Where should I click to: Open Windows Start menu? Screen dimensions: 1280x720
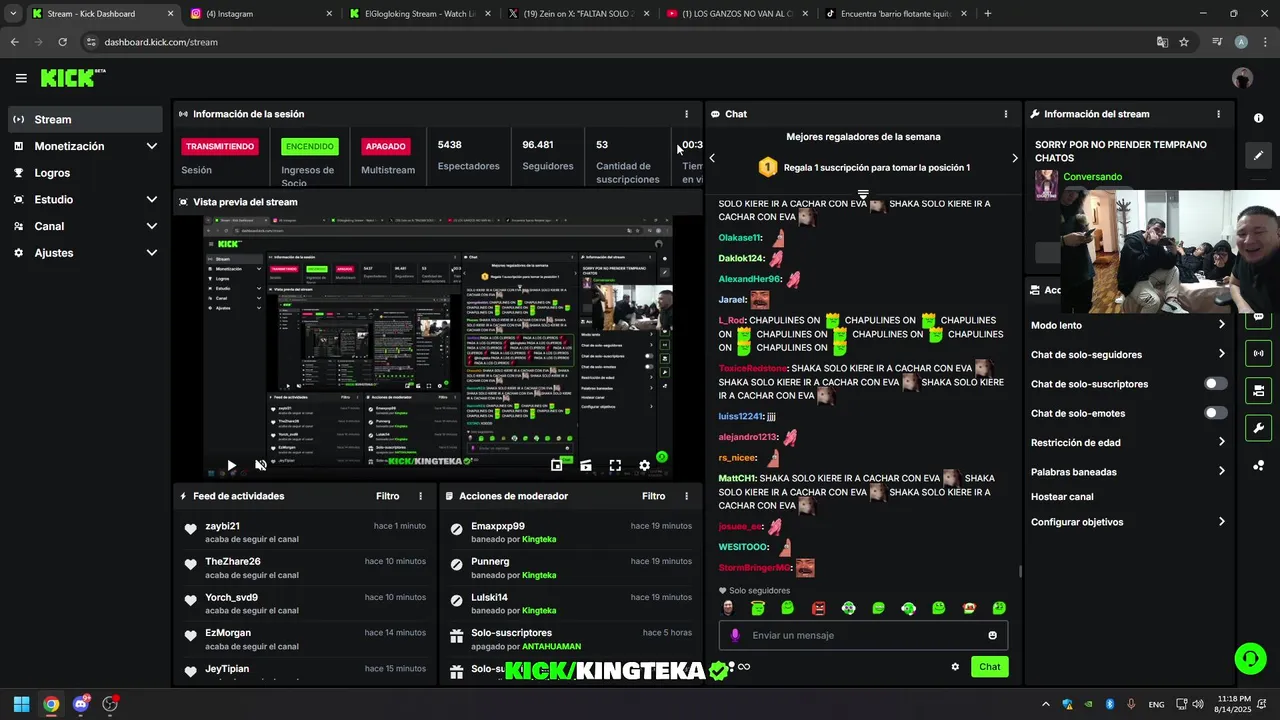[x=21, y=704]
